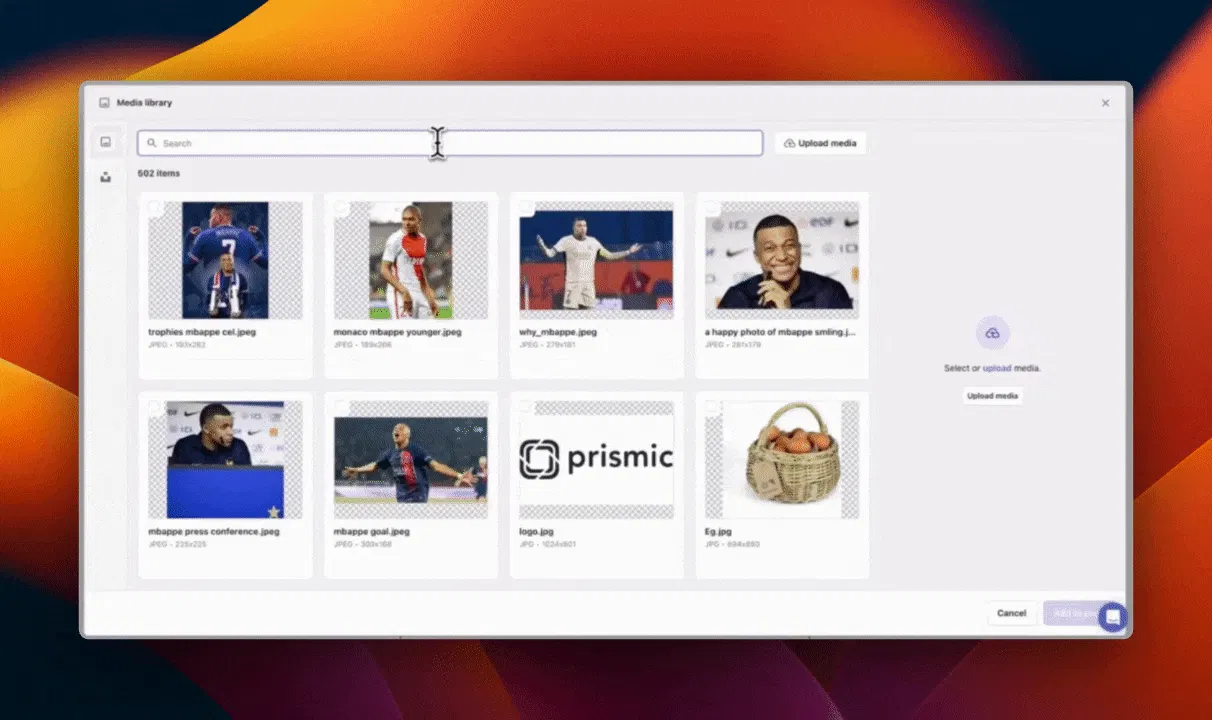Close the Media library dialog with the X

[x=1105, y=103]
